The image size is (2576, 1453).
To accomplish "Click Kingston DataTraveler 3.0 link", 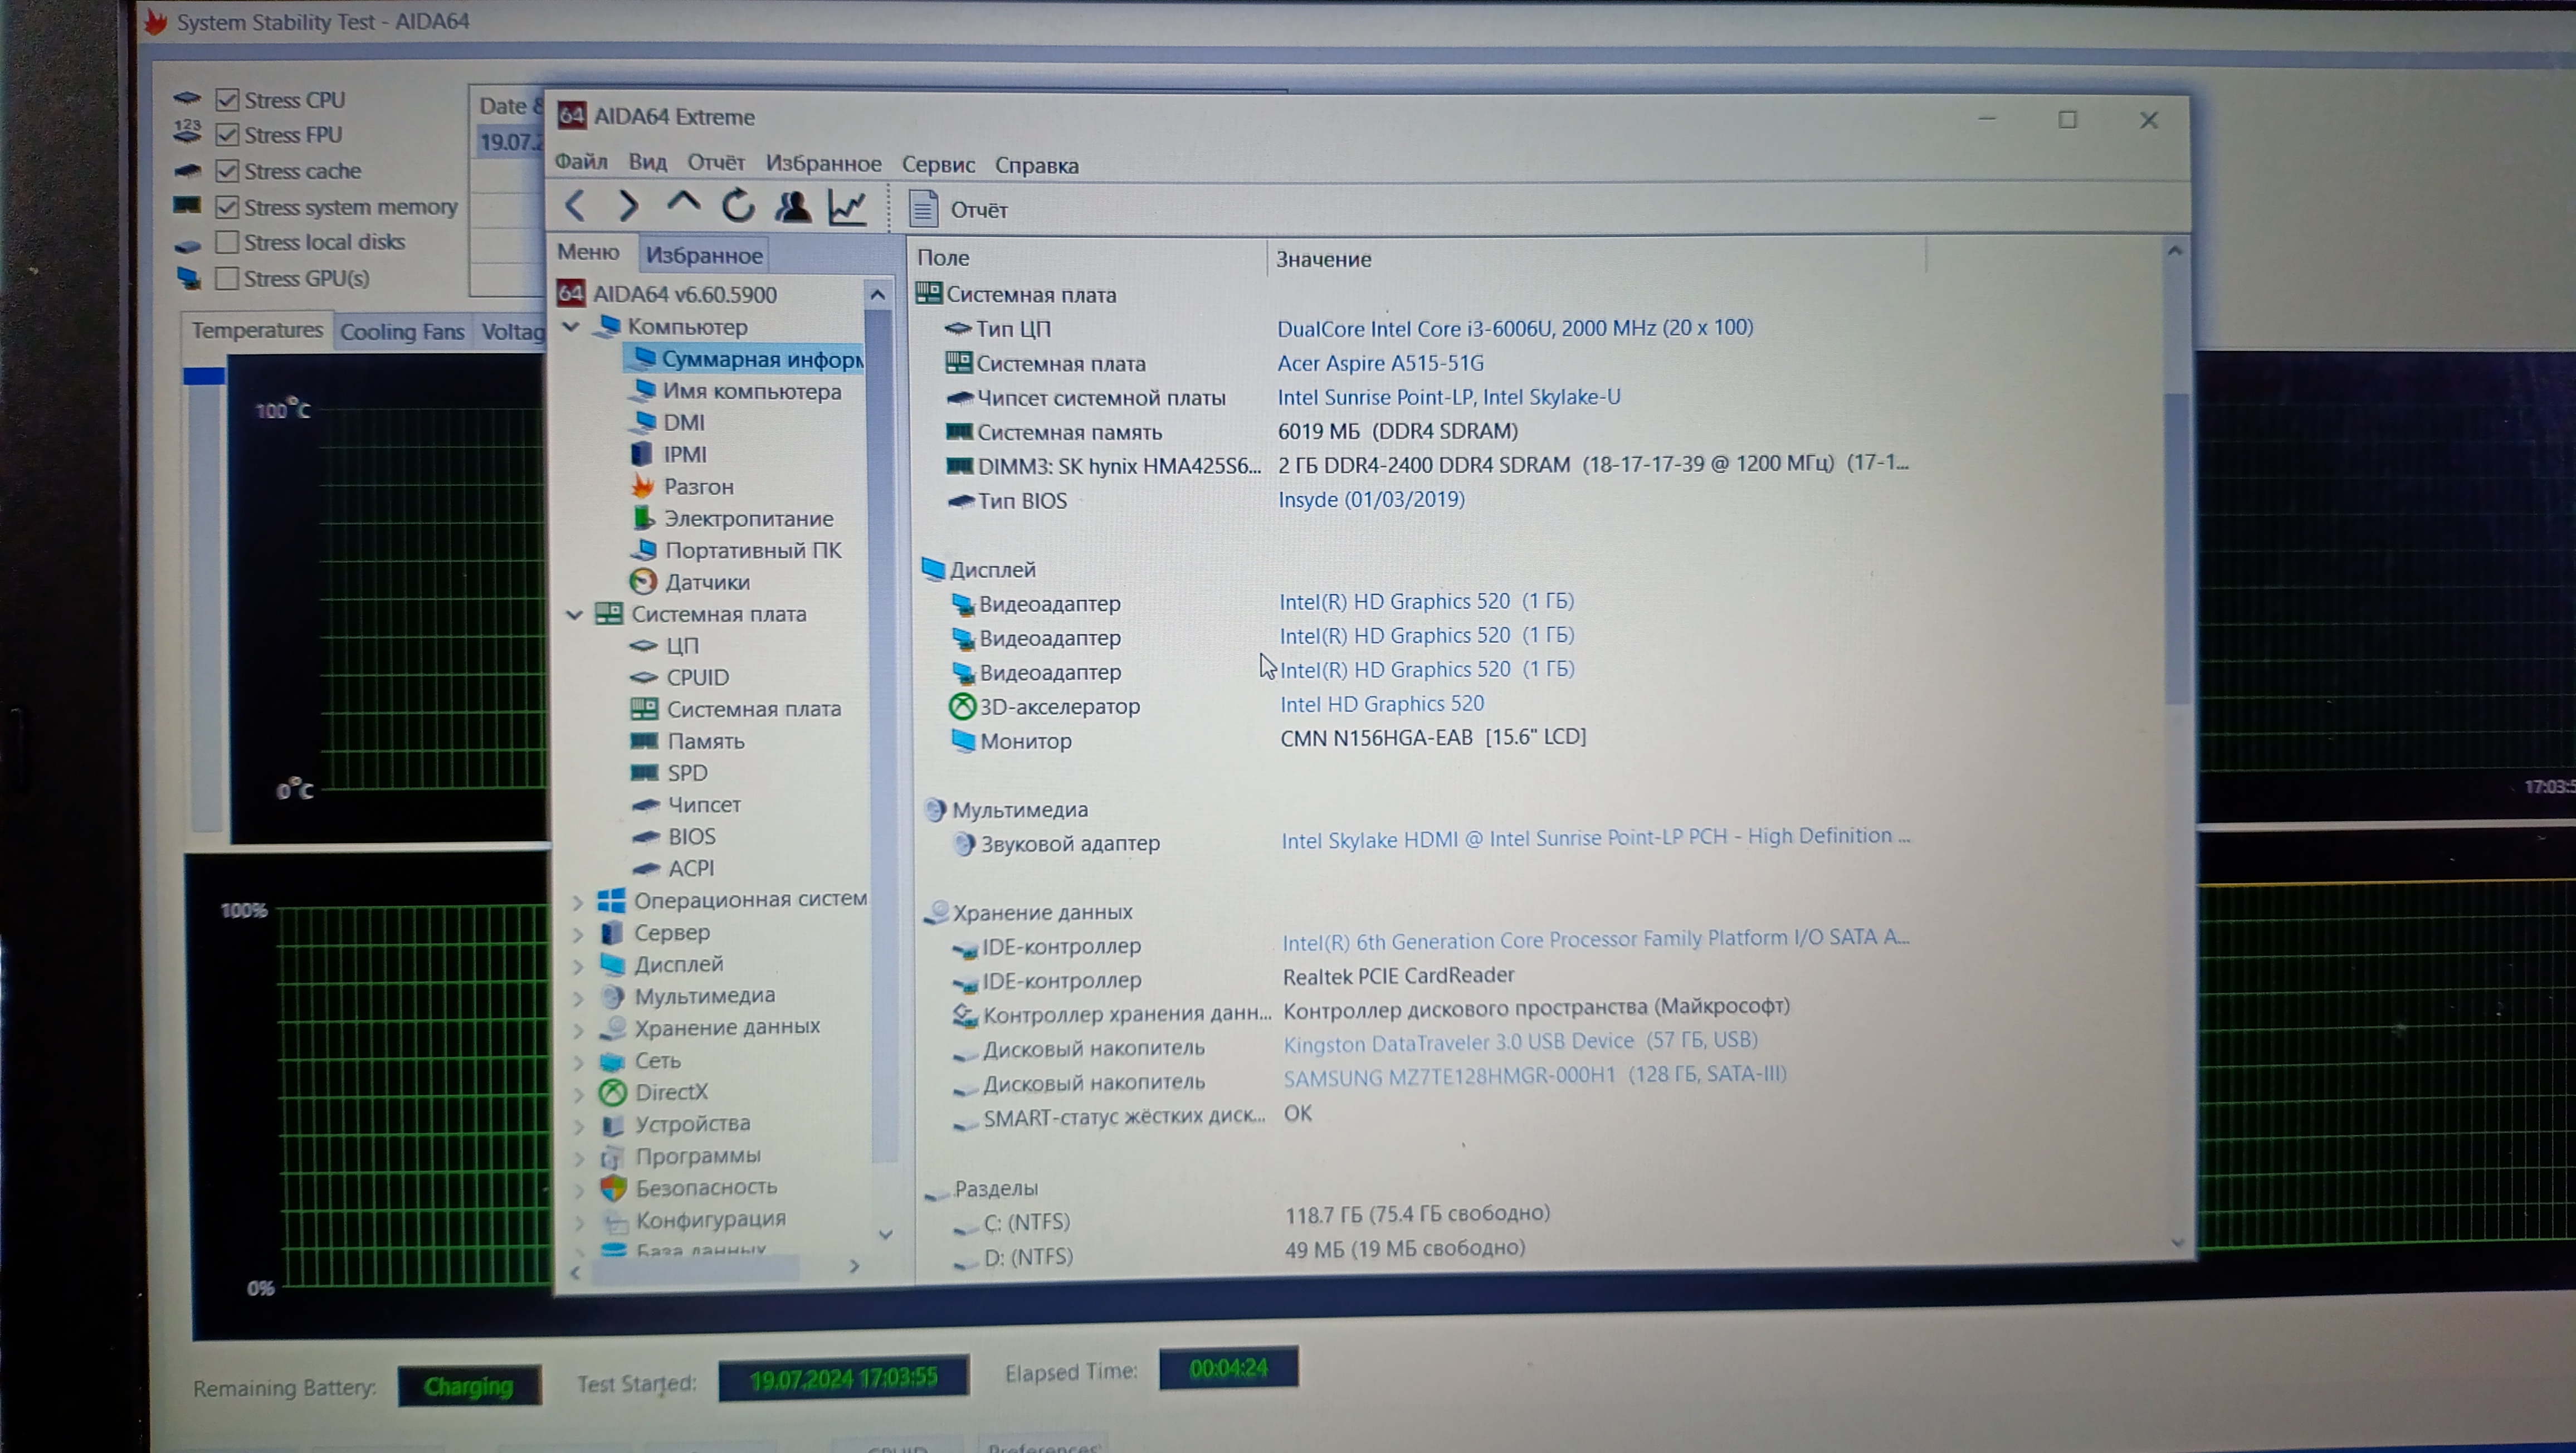I will click(1520, 1042).
